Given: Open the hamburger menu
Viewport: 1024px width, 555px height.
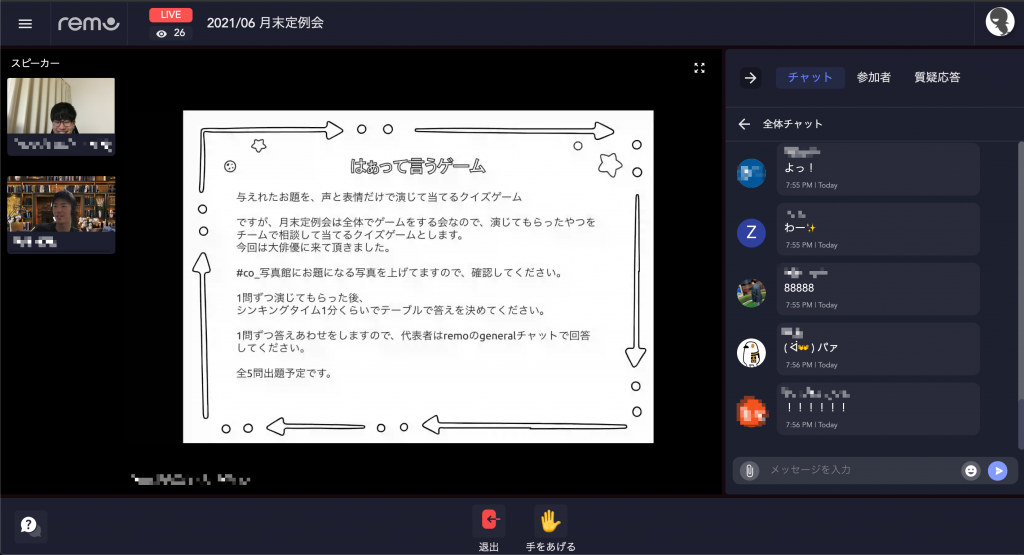Looking at the screenshot, I should 25,23.
